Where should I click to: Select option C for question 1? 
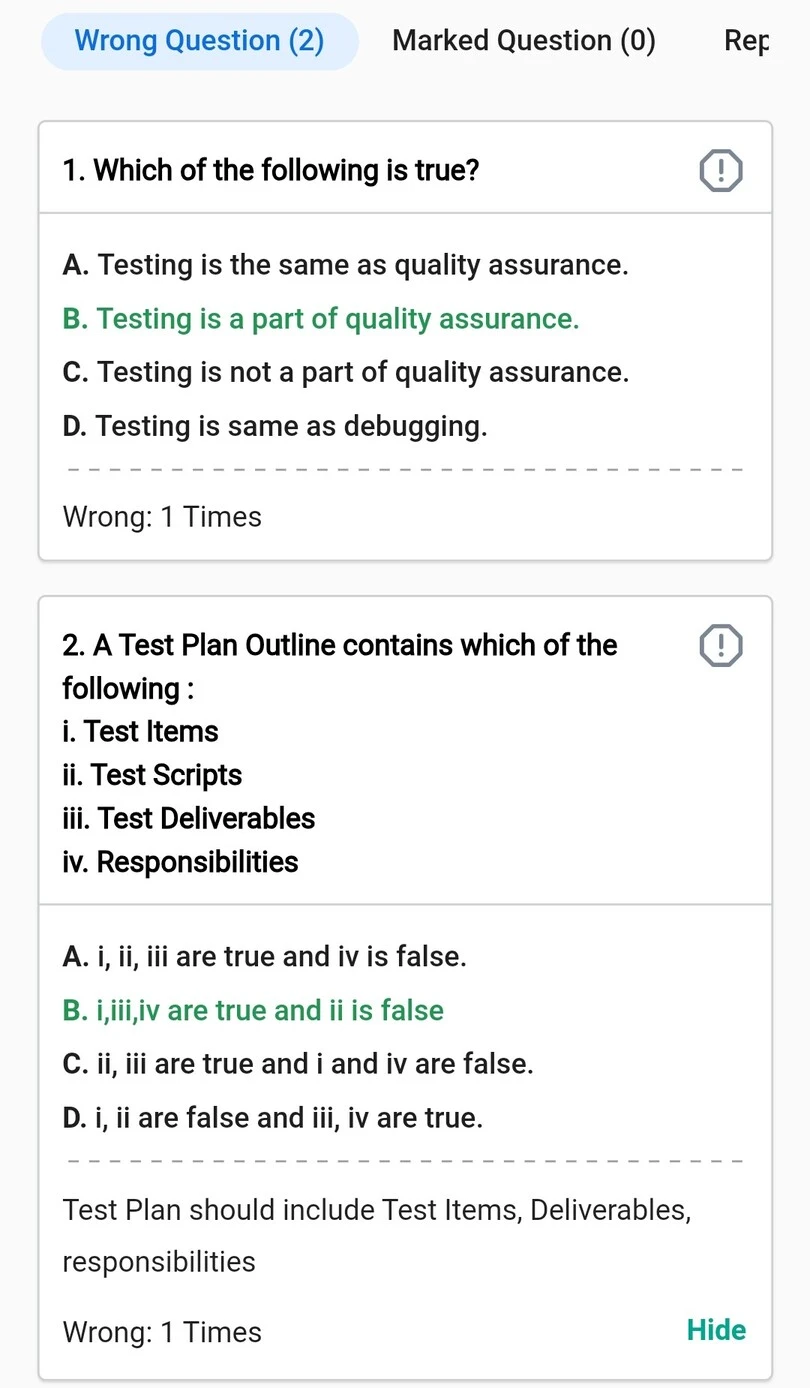pos(345,371)
